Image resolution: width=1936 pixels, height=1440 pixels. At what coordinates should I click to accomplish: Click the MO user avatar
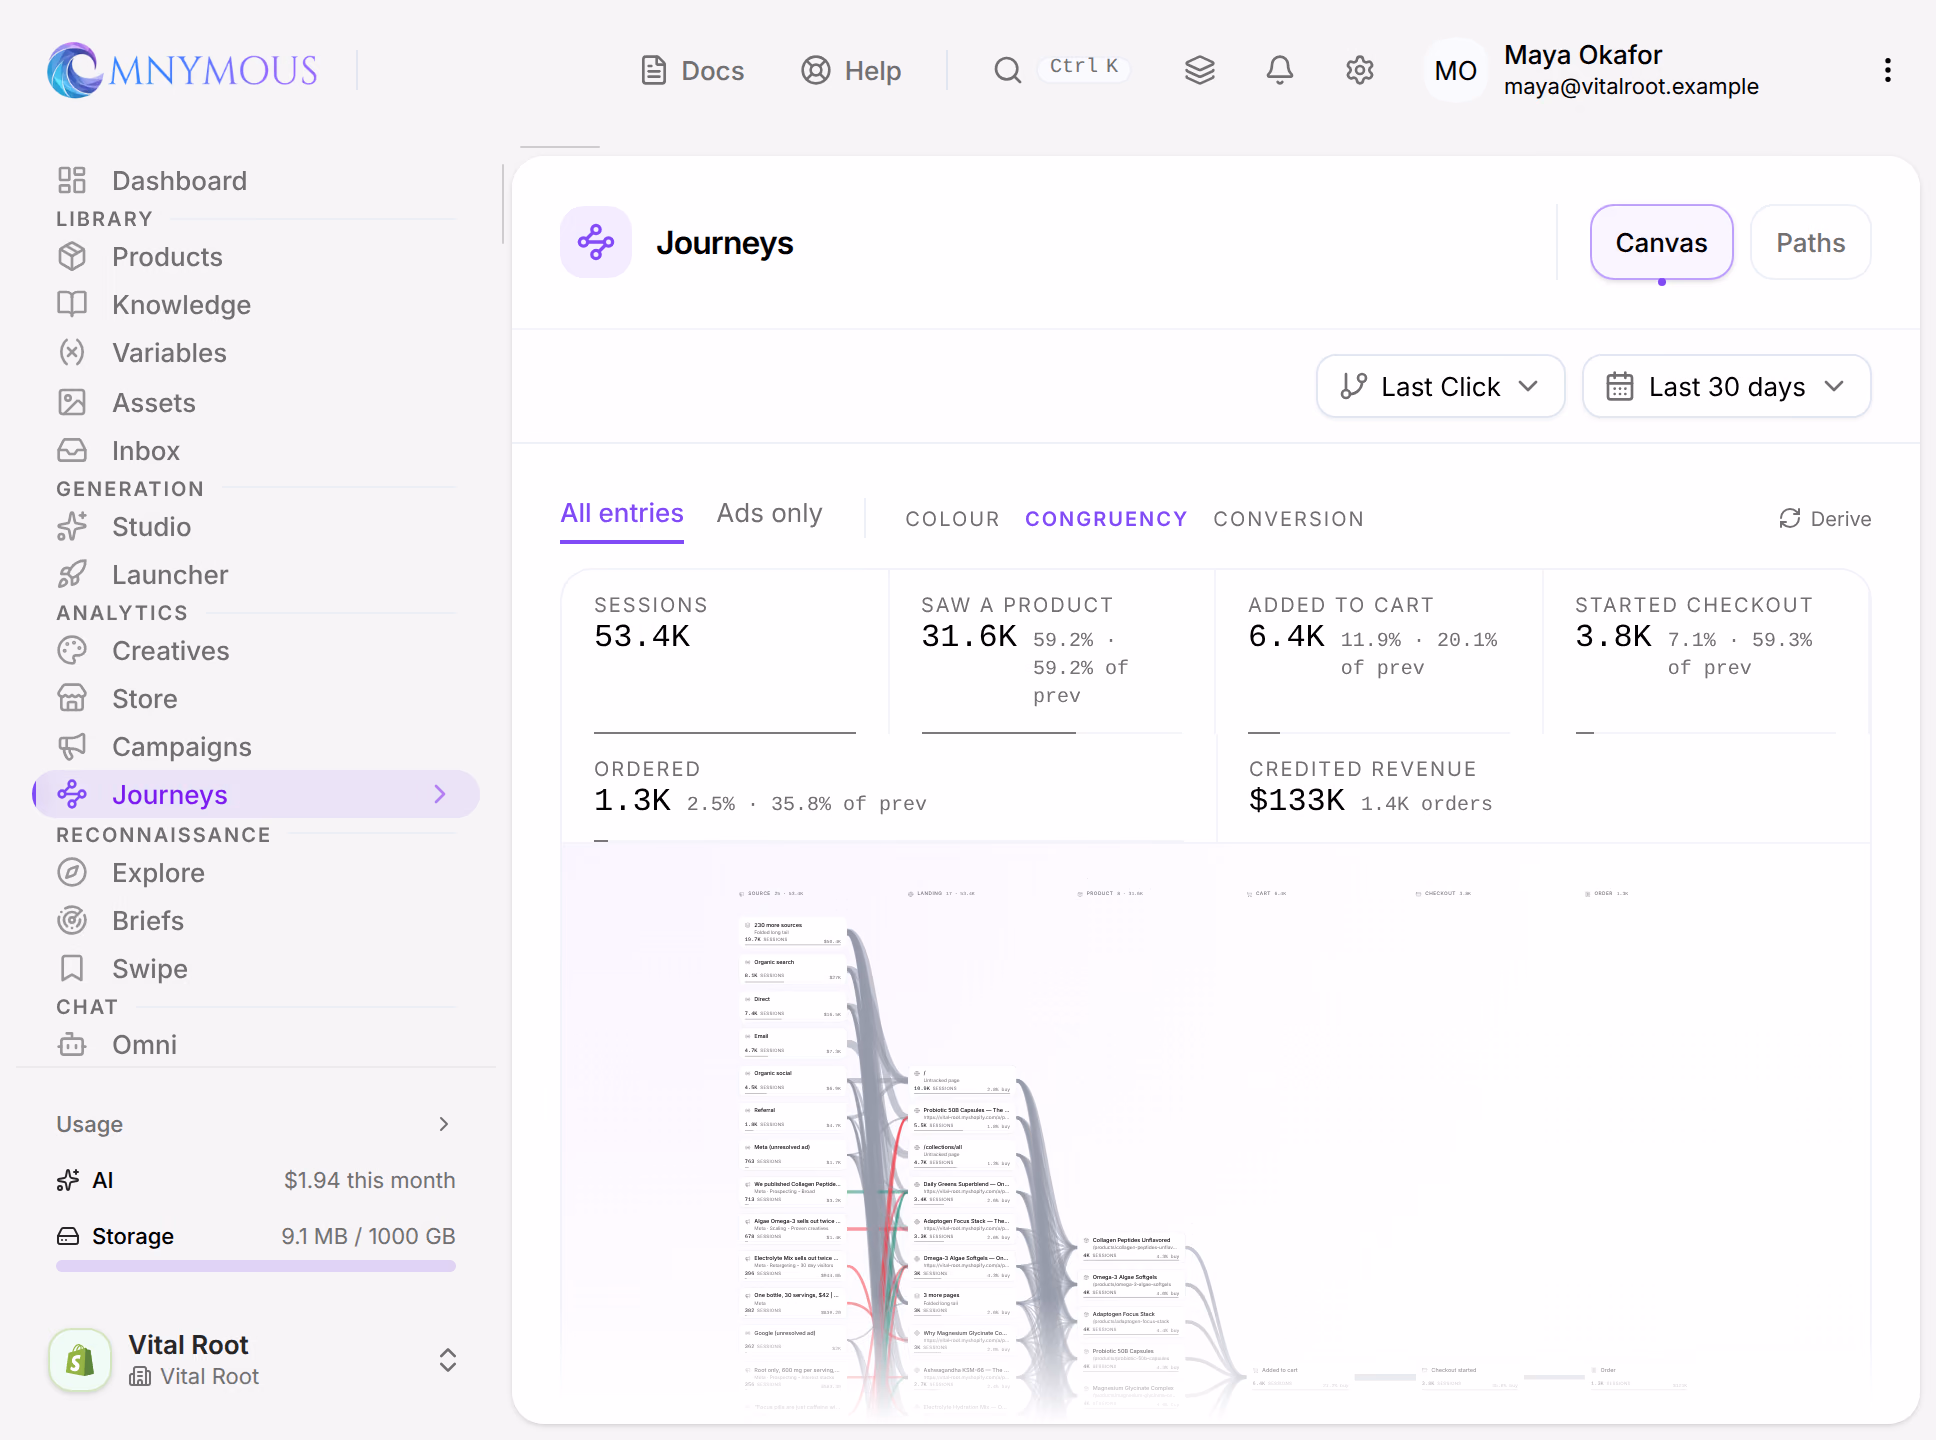(x=1456, y=70)
